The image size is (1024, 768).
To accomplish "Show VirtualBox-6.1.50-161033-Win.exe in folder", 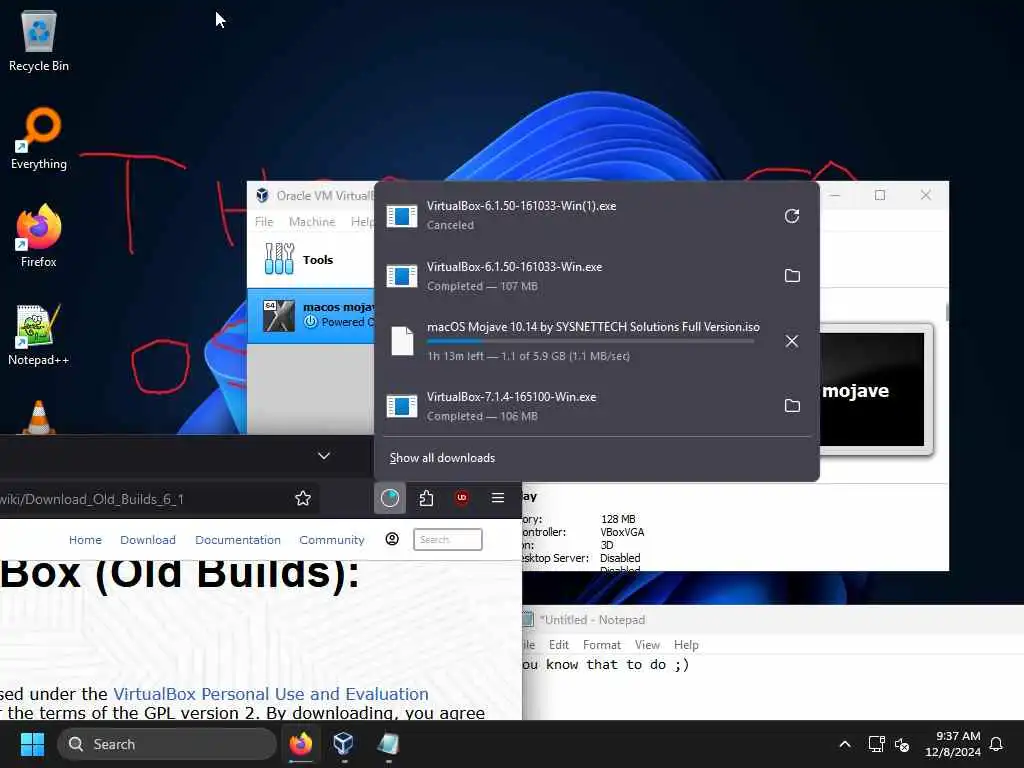I will 792,276.
